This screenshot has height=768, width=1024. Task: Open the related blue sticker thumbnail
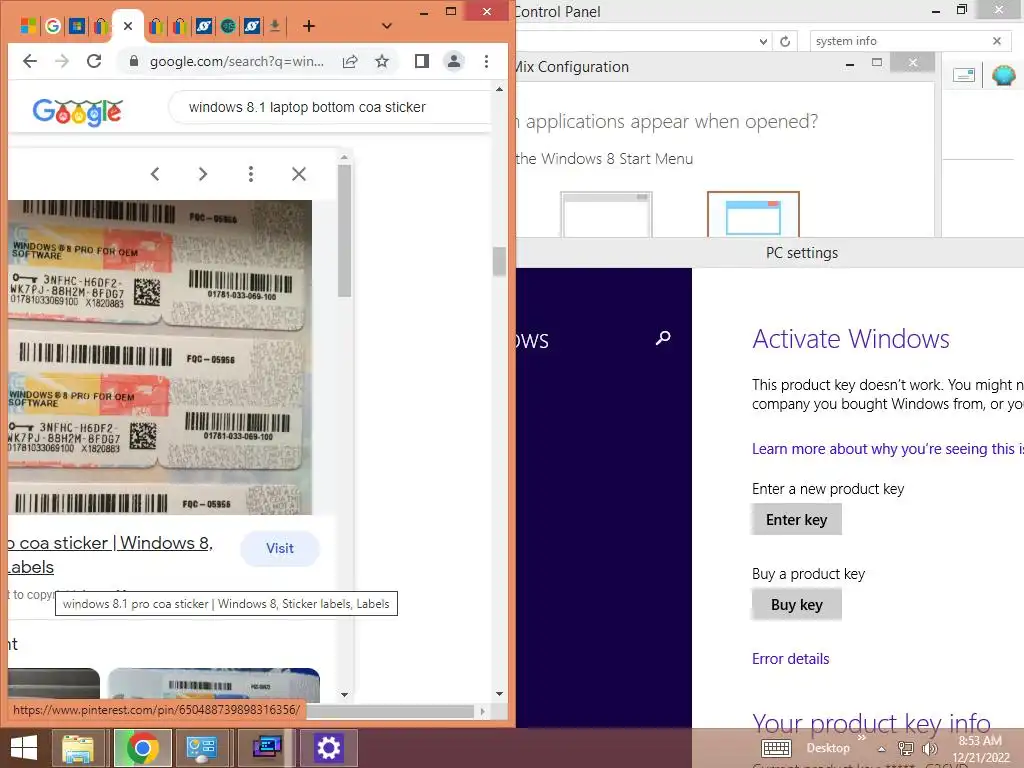pos(214,685)
